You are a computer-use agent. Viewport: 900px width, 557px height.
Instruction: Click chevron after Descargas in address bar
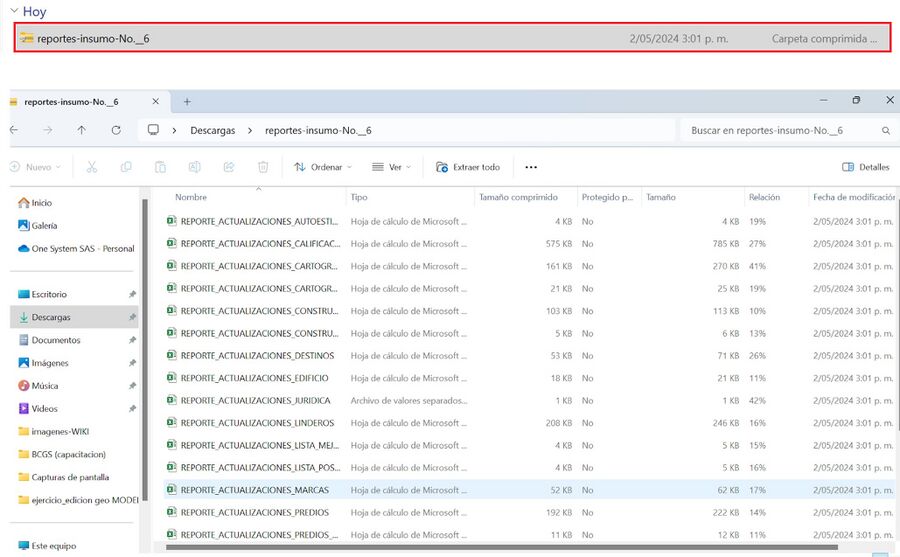click(250, 130)
